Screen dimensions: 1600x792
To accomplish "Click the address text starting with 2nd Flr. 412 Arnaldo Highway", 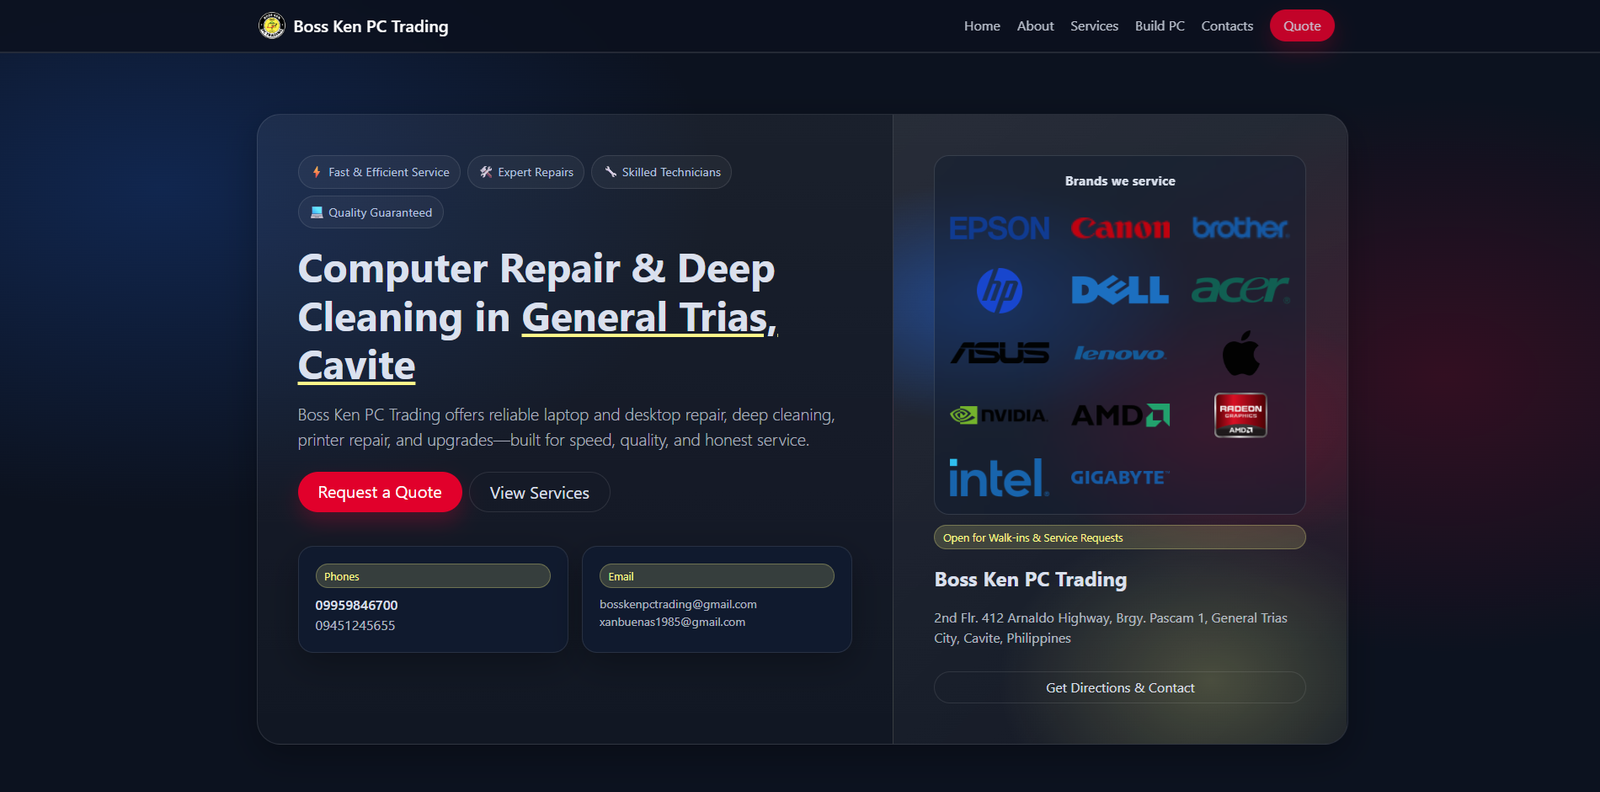I will point(1111,628).
